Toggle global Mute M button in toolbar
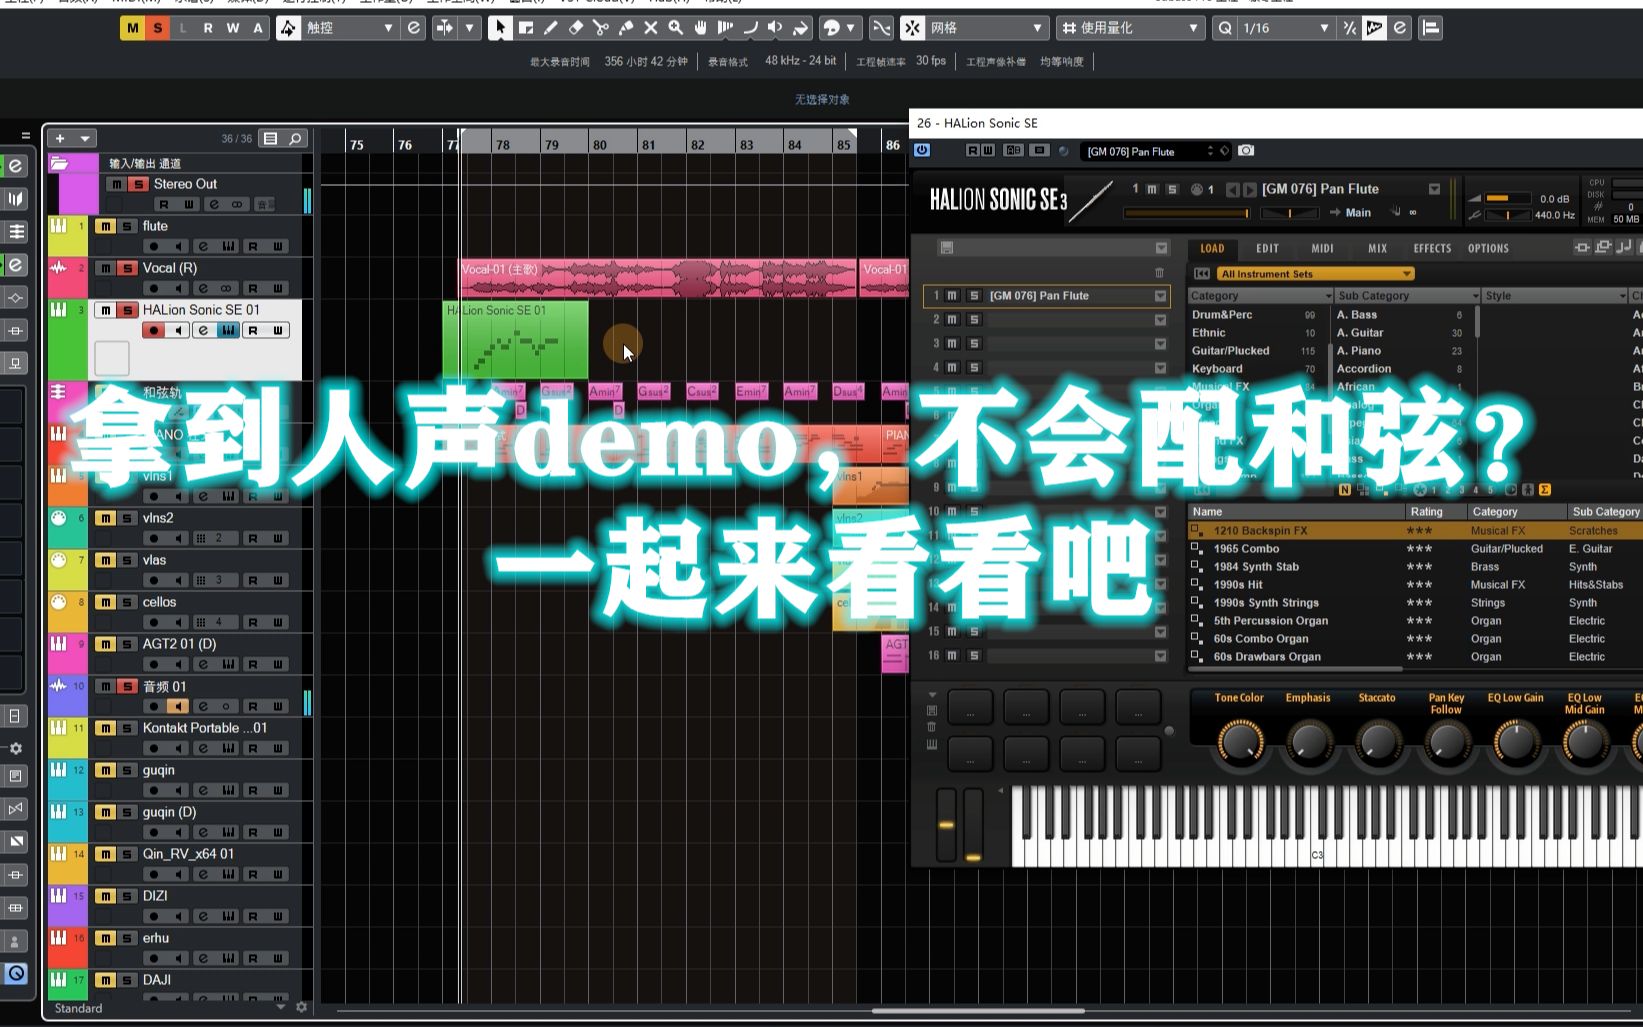1643x1027 pixels. click(132, 28)
